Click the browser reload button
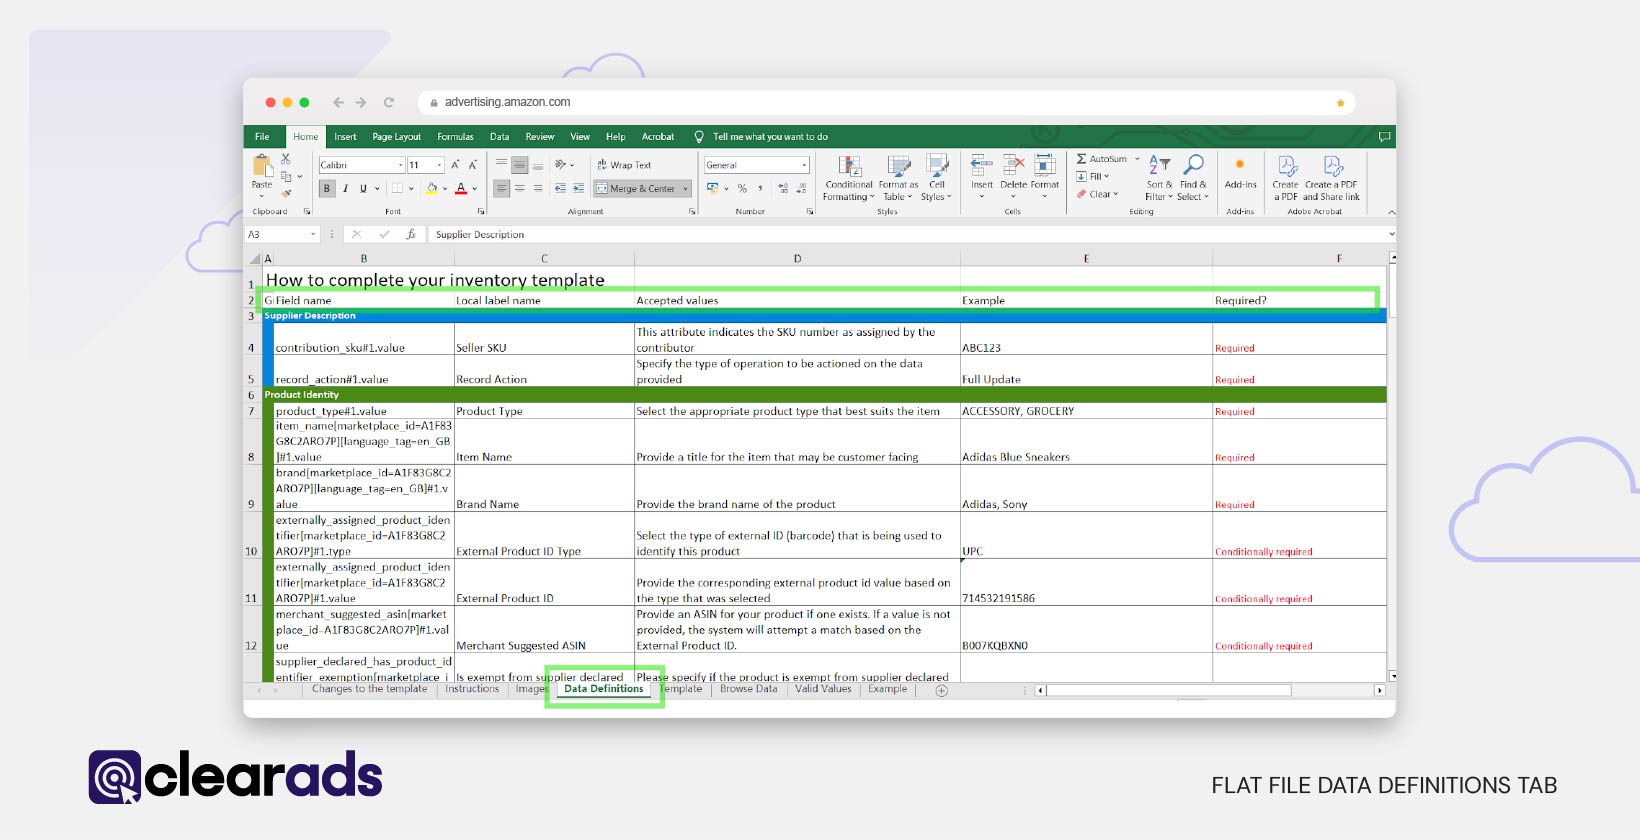1640x840 pixels. (389, 102)
